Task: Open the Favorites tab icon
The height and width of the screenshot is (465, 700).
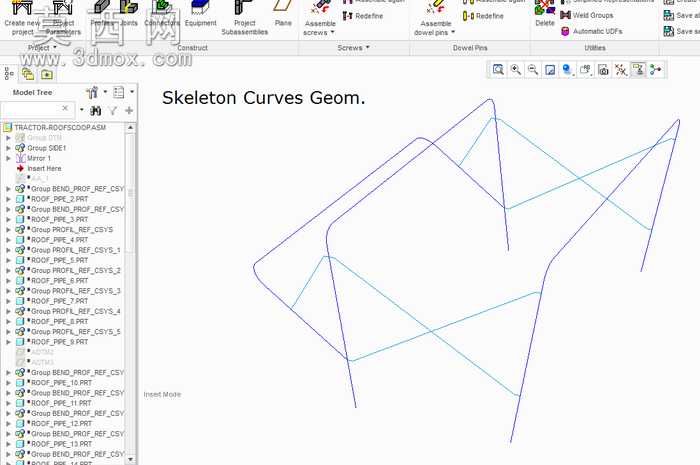Action: tap(46, 74)
